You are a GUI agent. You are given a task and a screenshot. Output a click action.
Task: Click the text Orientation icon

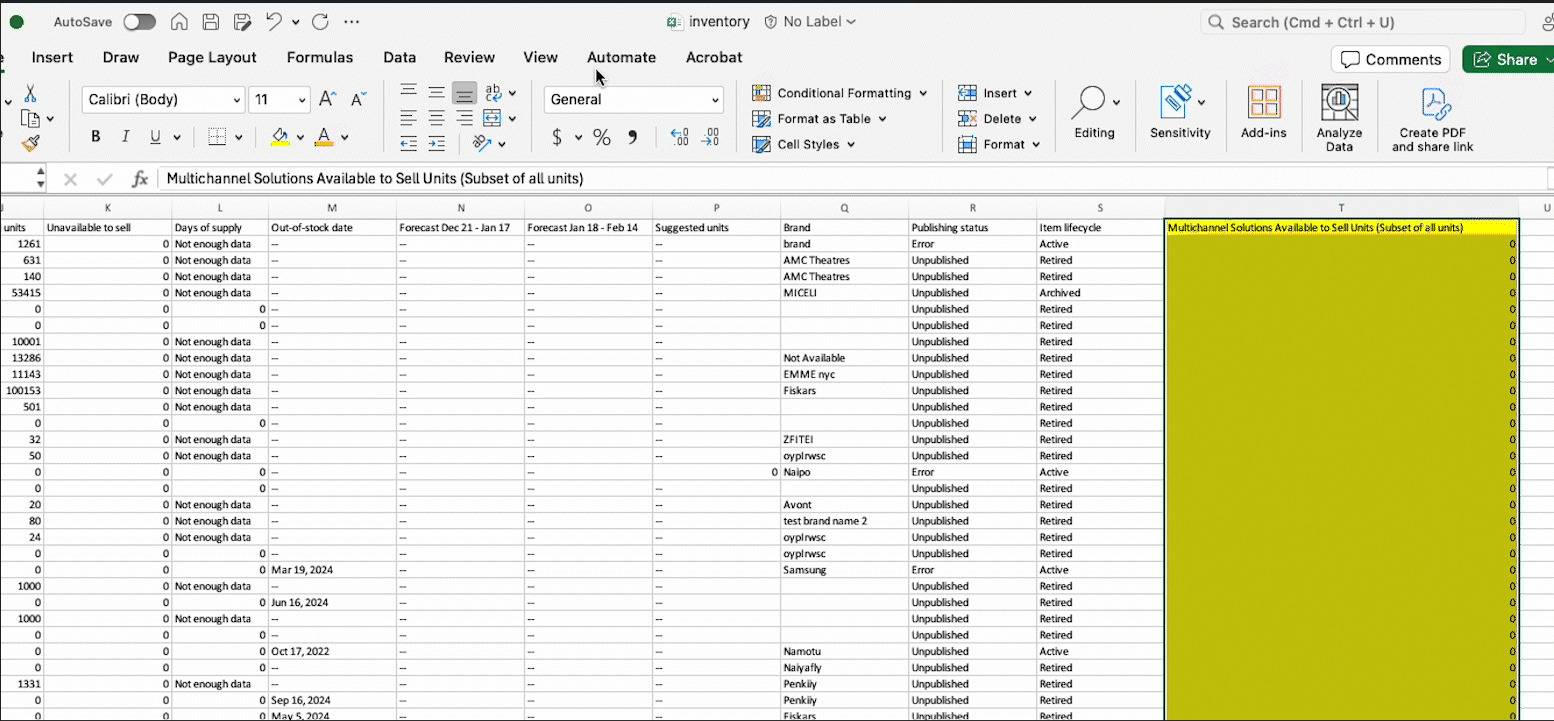[483, 144]
